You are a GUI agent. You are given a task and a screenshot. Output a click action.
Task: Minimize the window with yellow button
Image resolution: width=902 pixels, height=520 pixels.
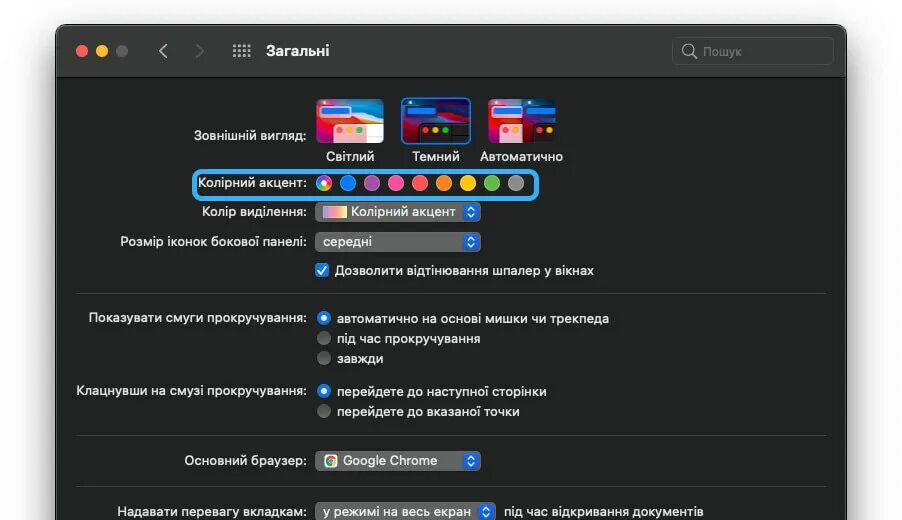(102, 51)
